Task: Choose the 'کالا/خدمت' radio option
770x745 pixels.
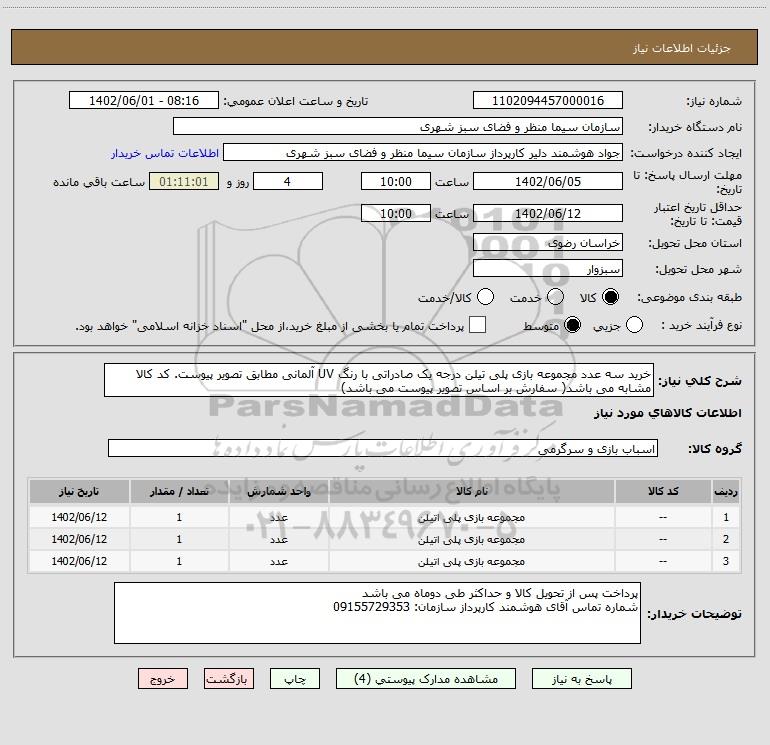Action: 486,298
